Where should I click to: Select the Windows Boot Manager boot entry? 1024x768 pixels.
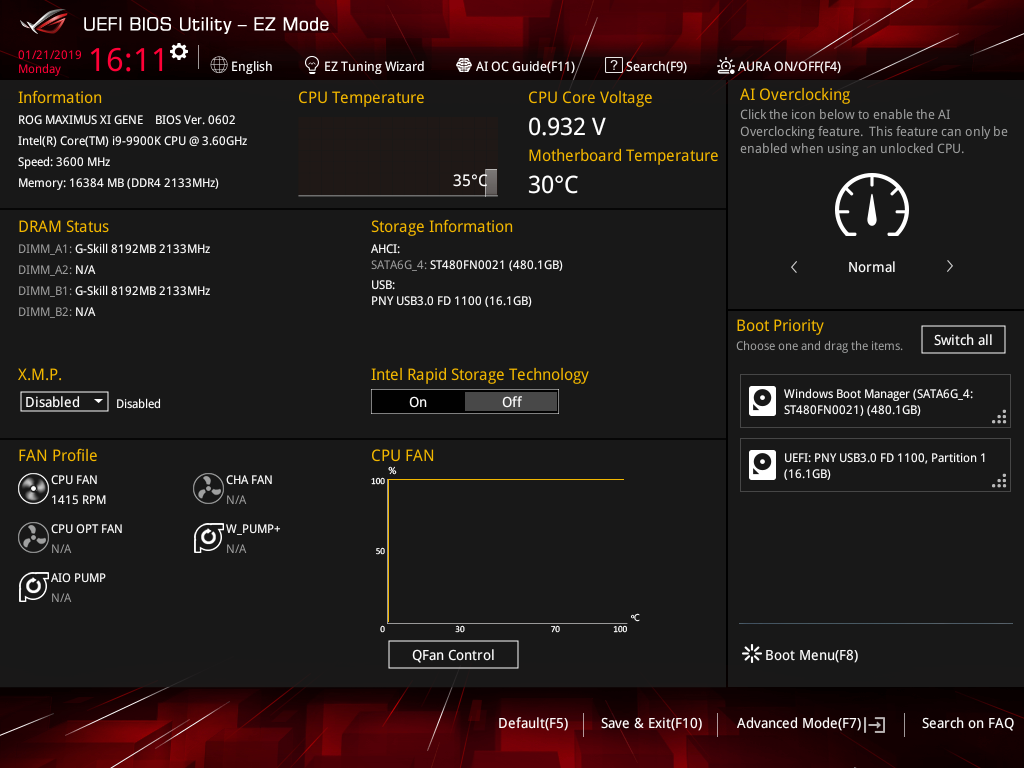tap(875, 401)
